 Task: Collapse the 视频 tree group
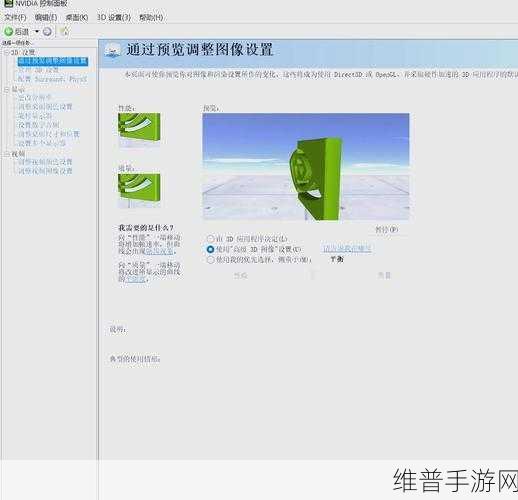[7, 154]
